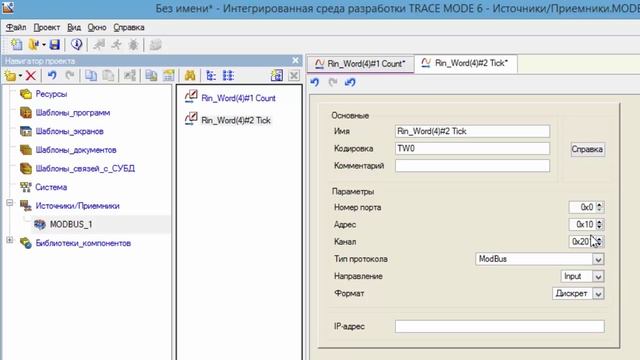
Task: Click the greyed walking figure toolbar icon
Action: [x=99, y=44]
